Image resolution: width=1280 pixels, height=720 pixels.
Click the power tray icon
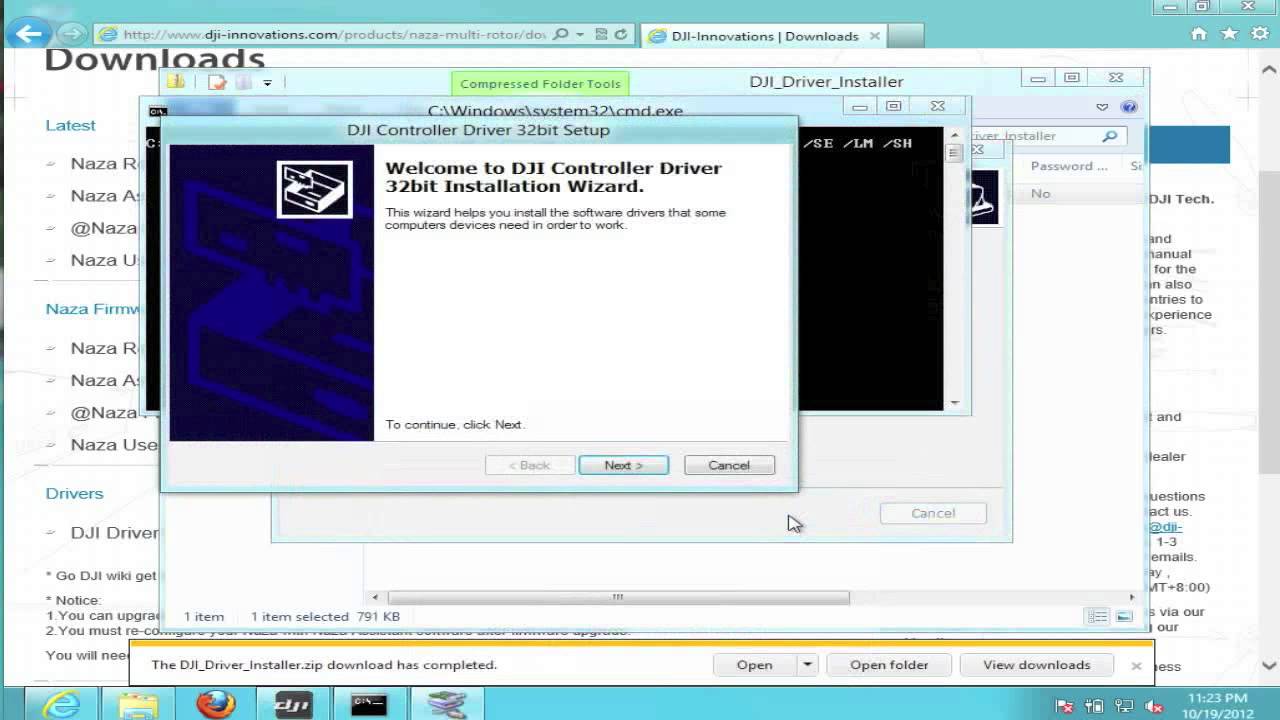1095,706
